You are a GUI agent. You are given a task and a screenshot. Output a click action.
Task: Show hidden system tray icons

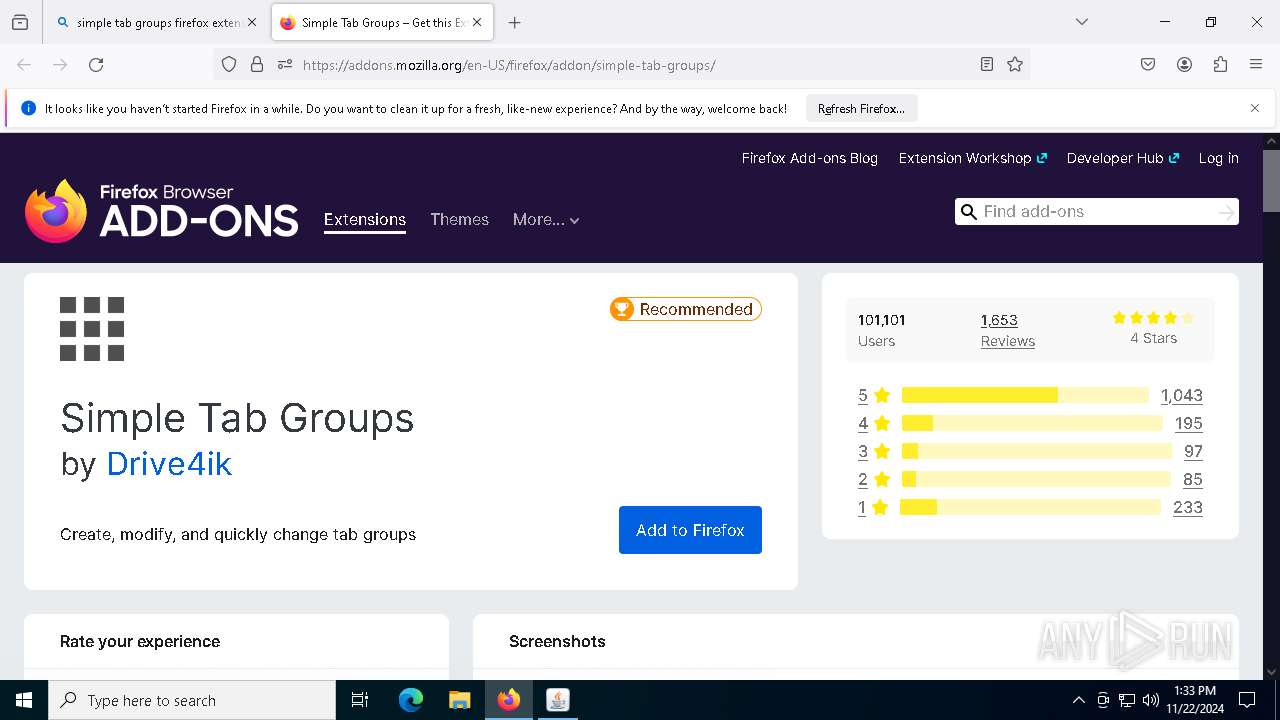point(1078,700)
